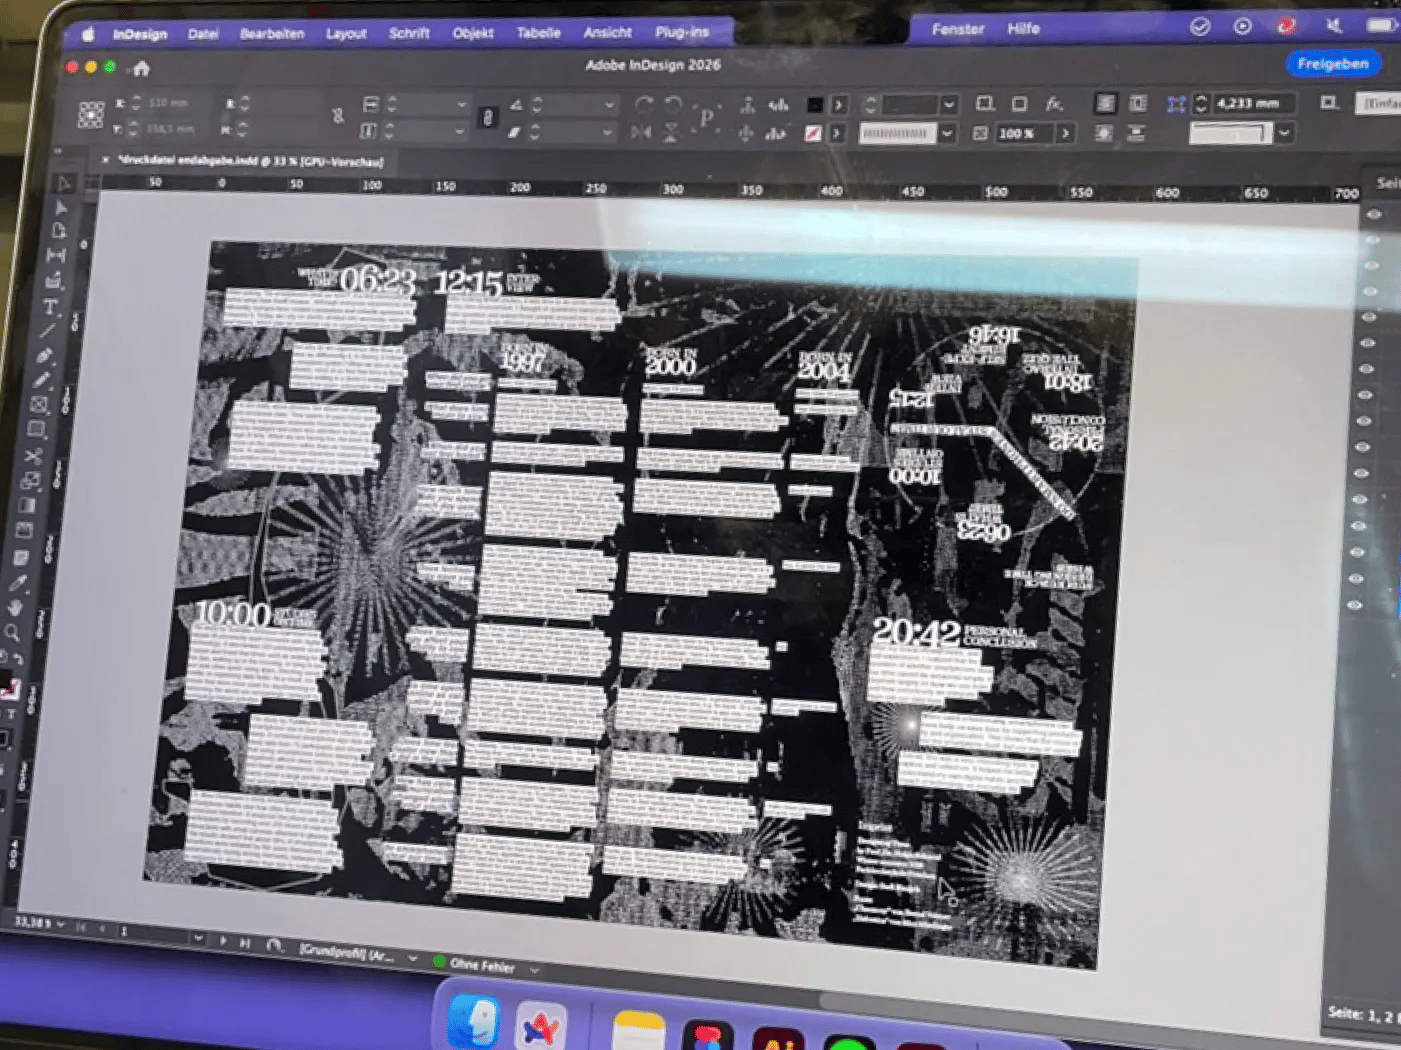This screenshot has height=1050, width=1401.
Task: Select the Pen tool
Action: click(44, 356)
